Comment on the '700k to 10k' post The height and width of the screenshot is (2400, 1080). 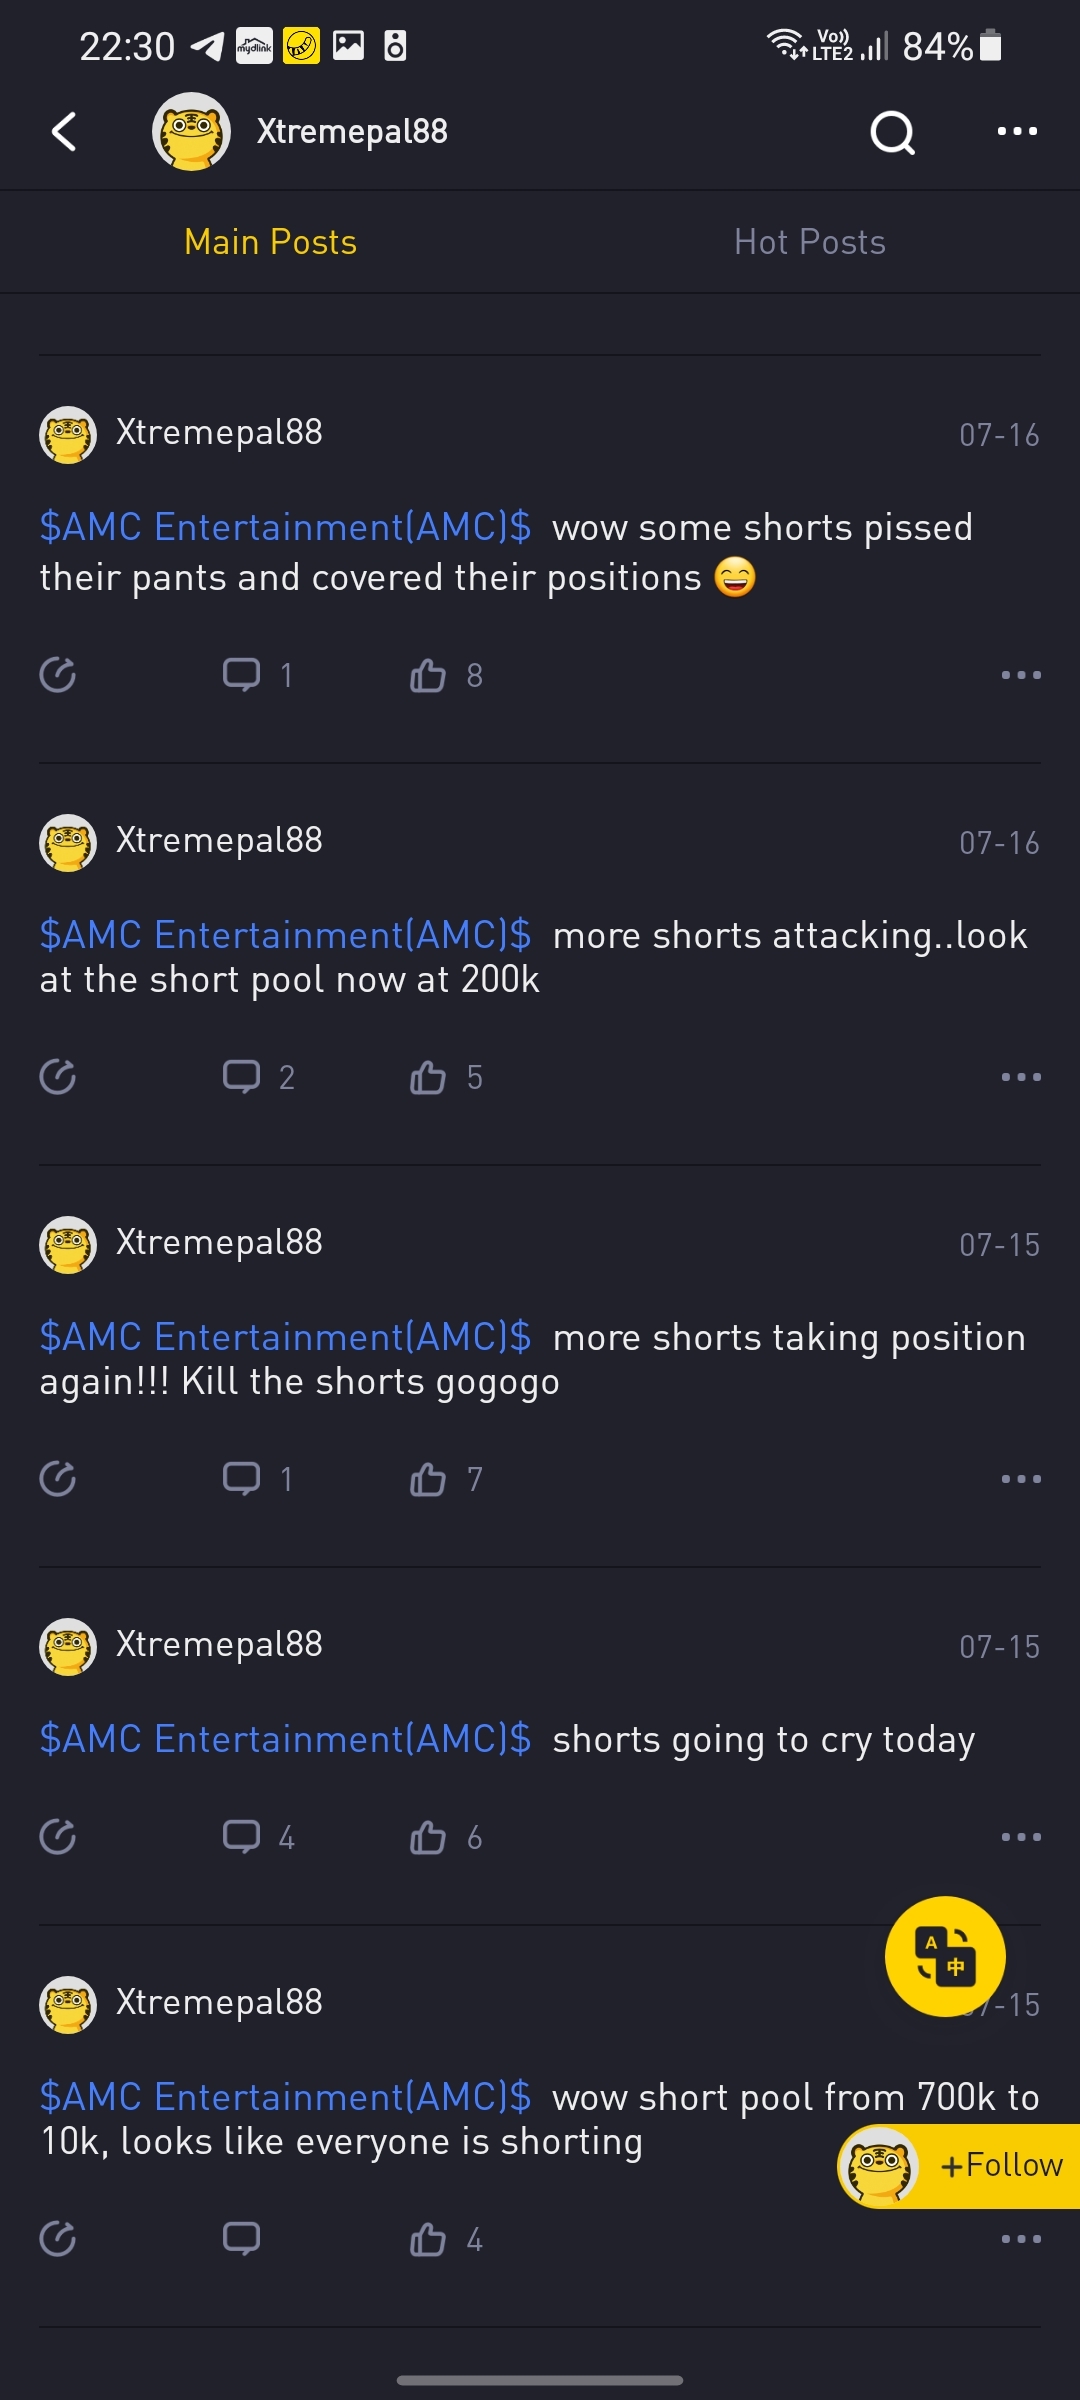241,2239
